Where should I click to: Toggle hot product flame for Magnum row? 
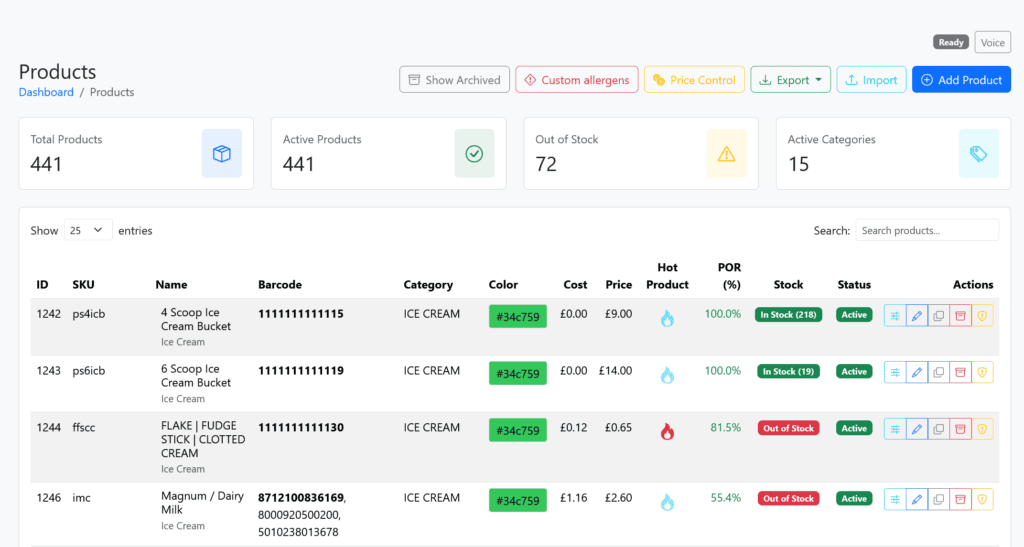[x=667, y=502]
